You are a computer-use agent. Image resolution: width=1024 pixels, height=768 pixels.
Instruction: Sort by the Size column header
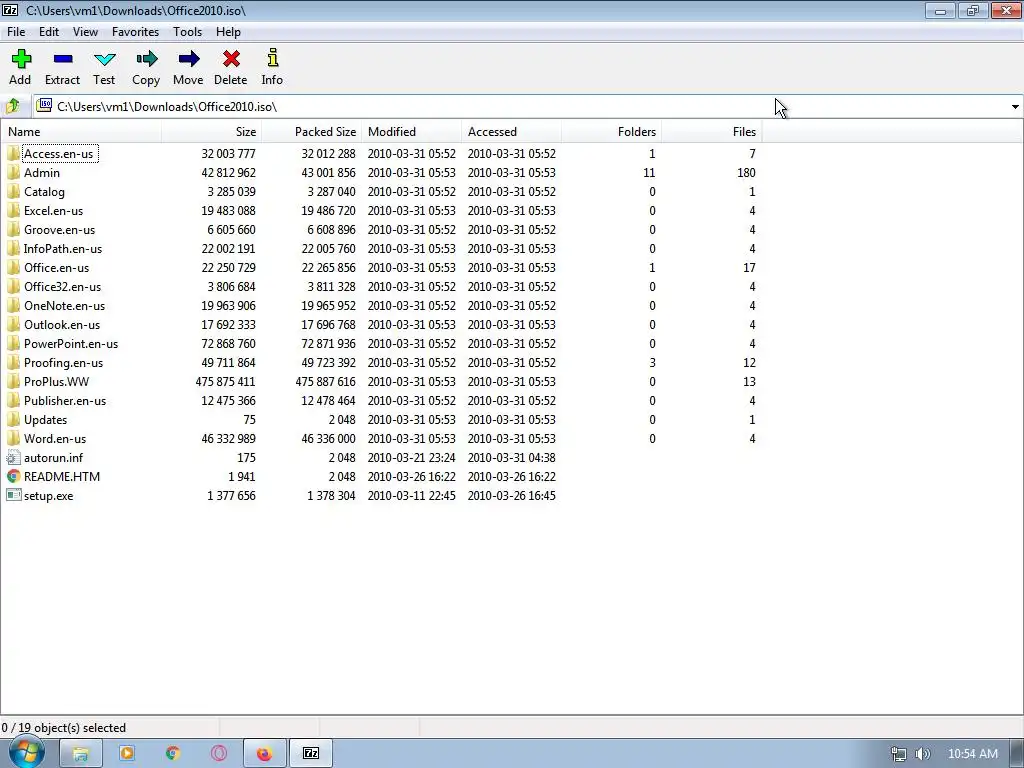click(x=212, y=131)
